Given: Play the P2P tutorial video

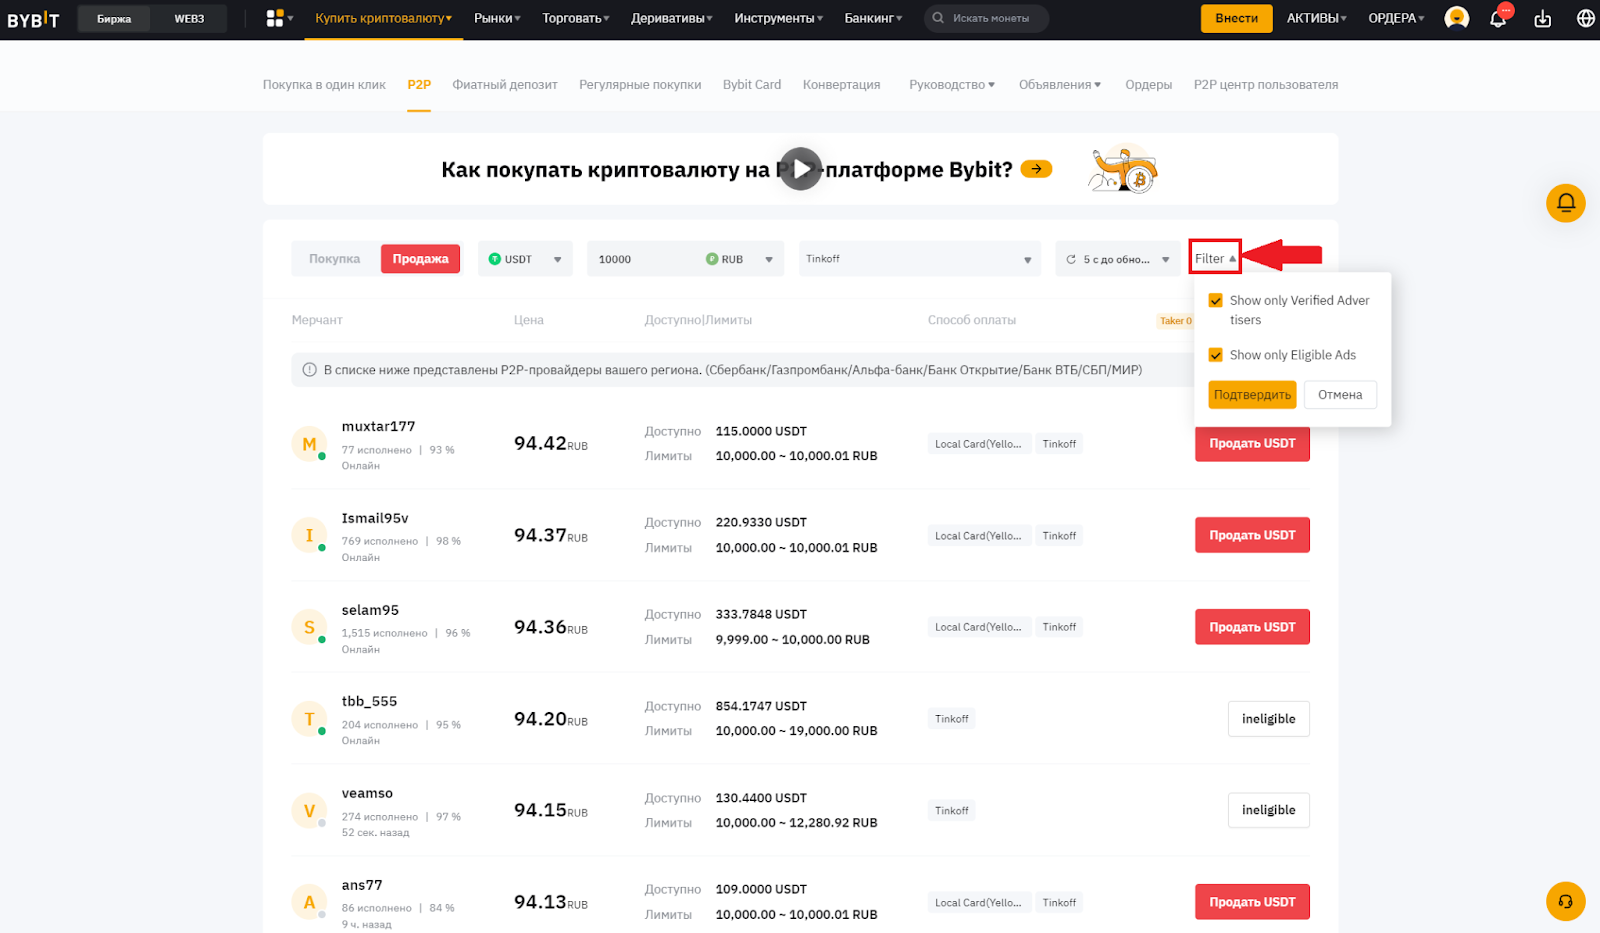Looking at the screenshot, I should 800,169.
